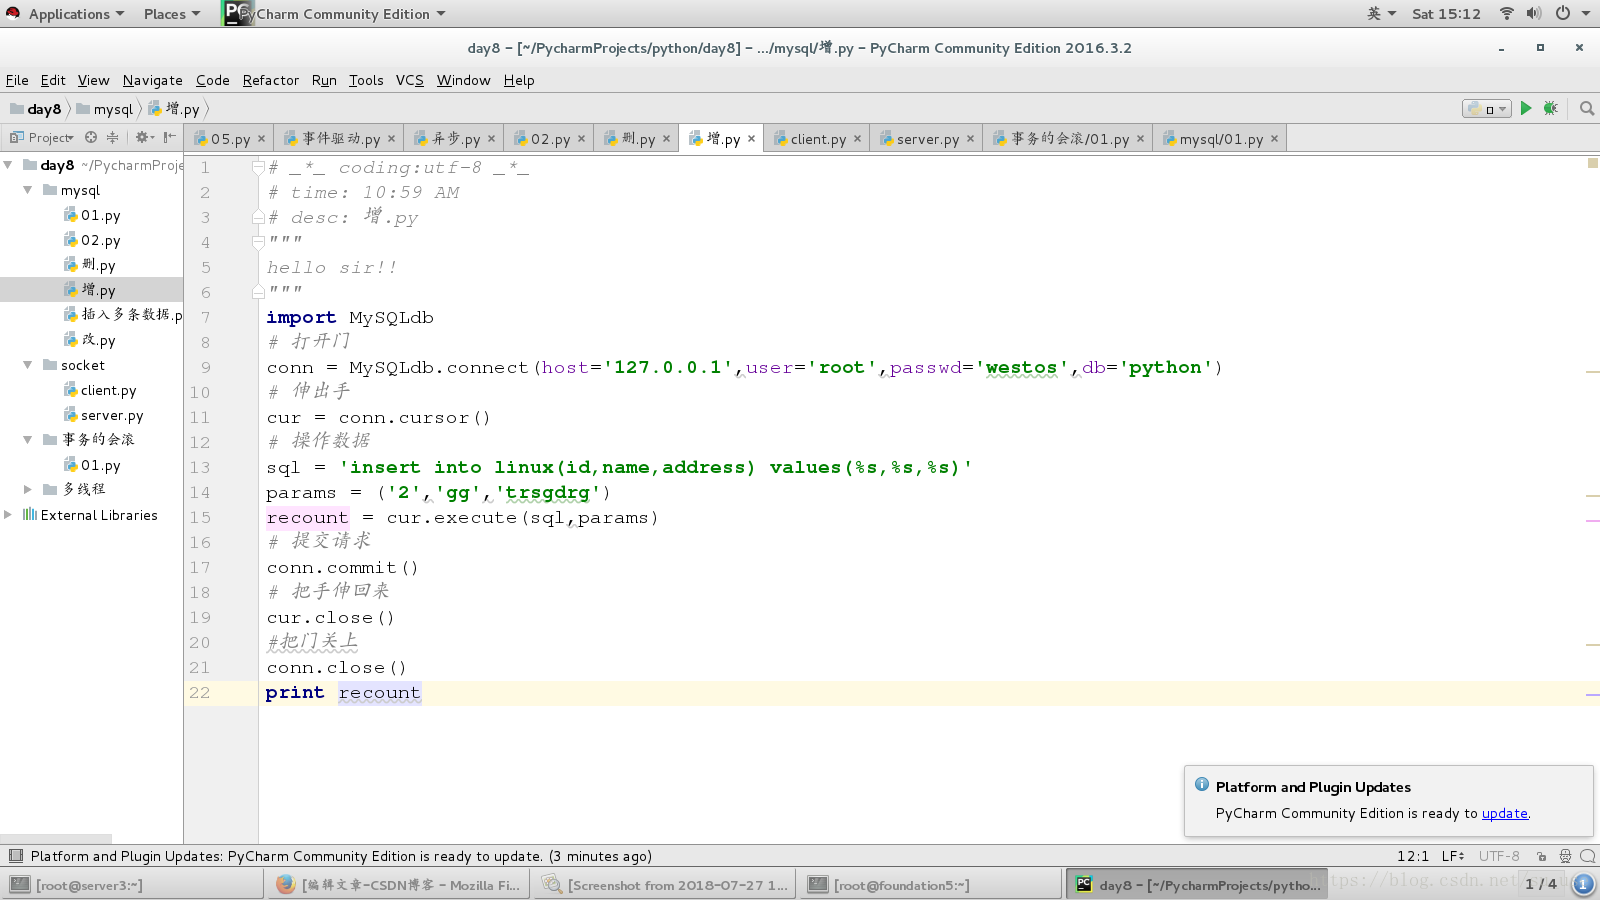Fold the docstring at line 4 gutter marker
The height and width of the screenshot is (900, 1600).
click(258, 242)
